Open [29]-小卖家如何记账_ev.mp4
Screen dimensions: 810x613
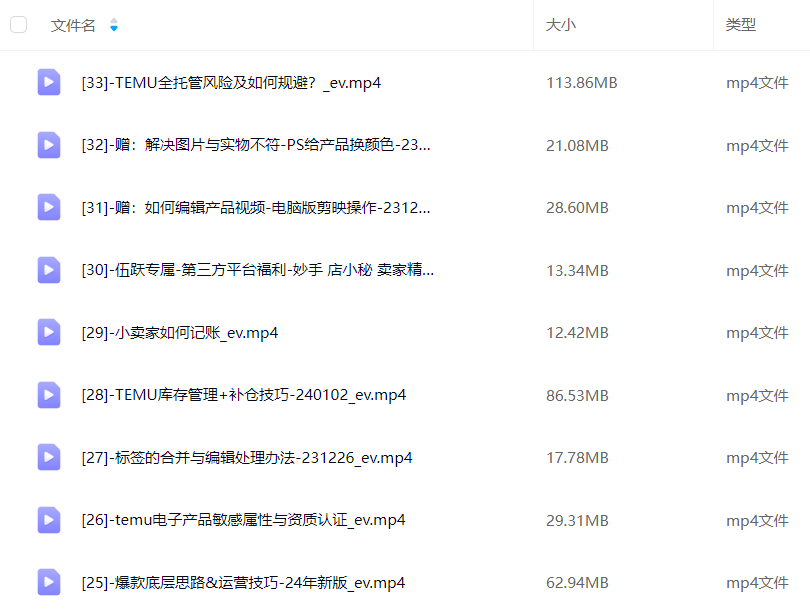[179, 333]
